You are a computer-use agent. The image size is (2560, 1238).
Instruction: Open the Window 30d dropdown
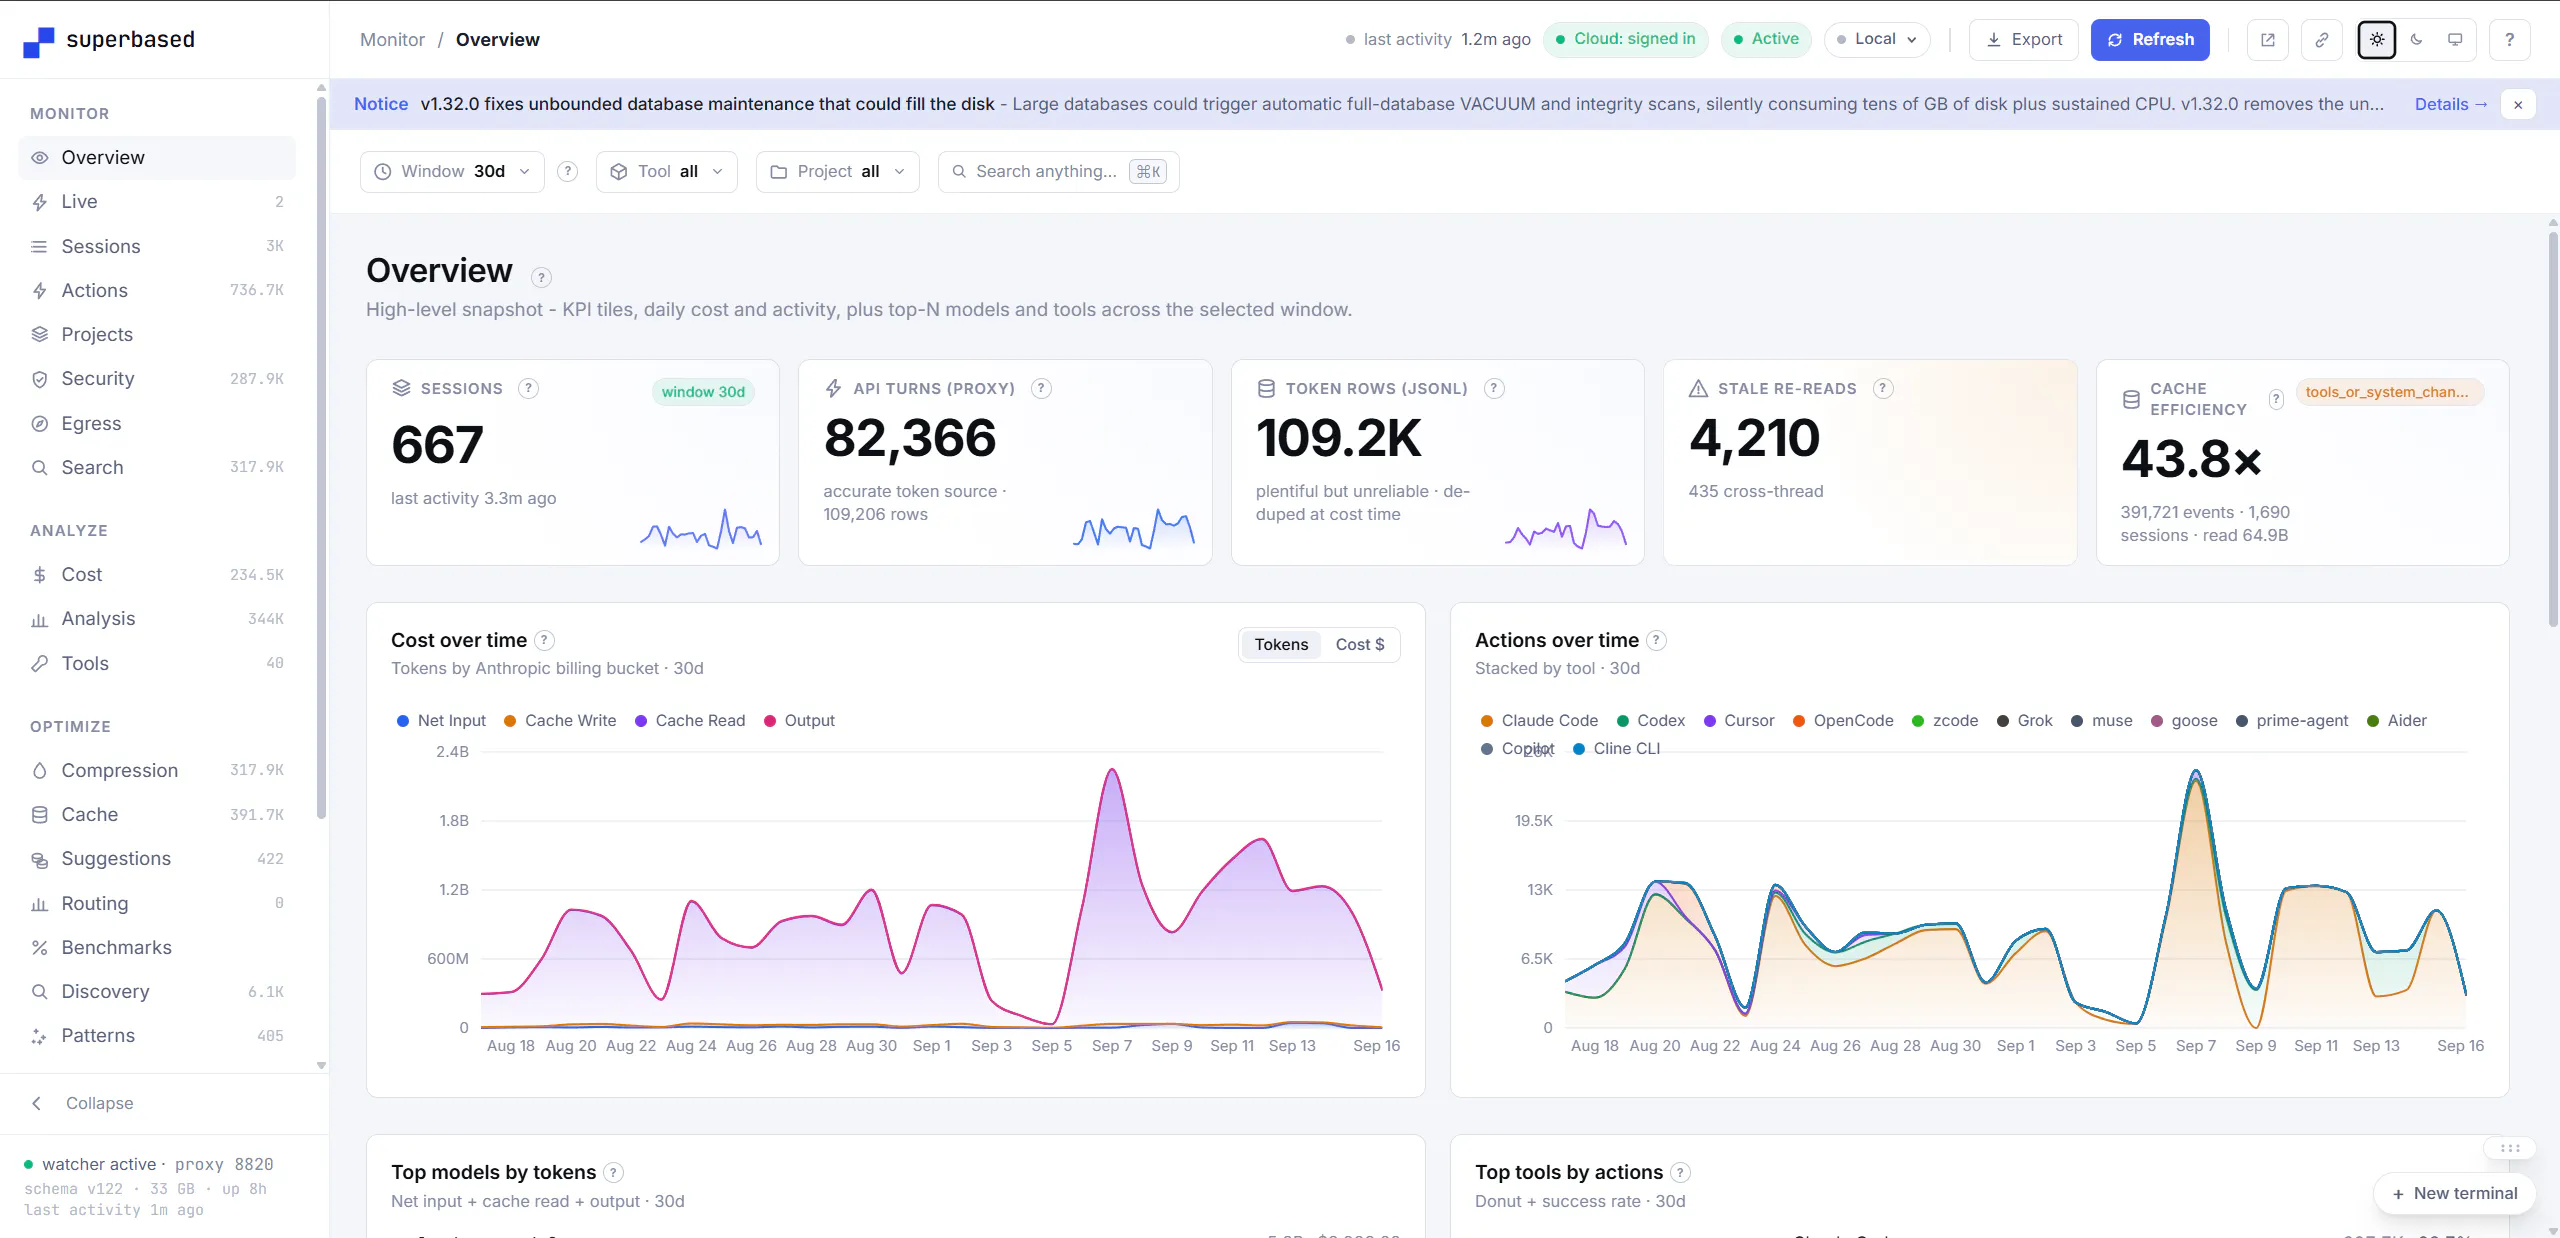pos(452,171)
